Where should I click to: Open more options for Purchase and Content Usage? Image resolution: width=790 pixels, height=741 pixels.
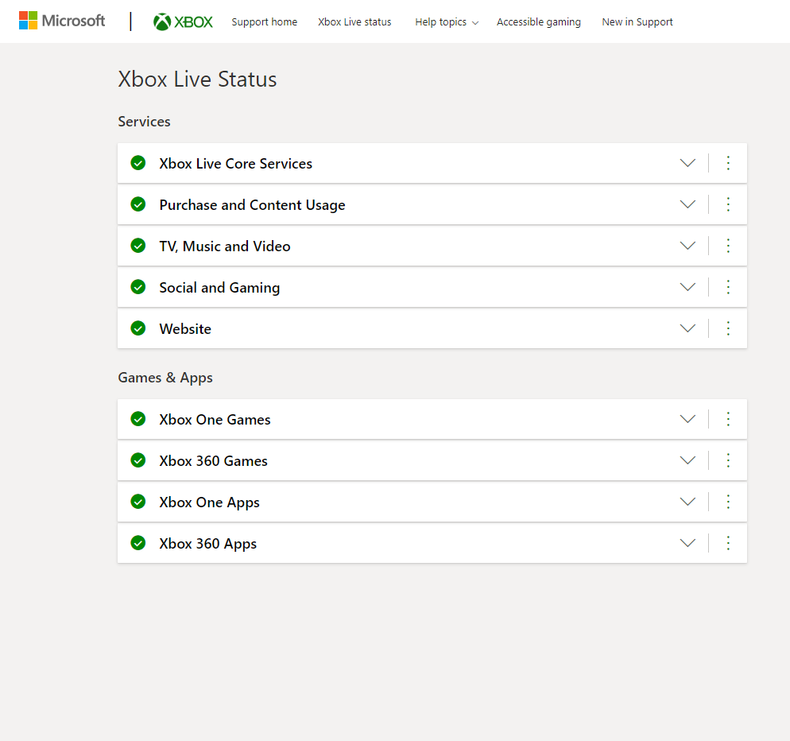[728, 204]
